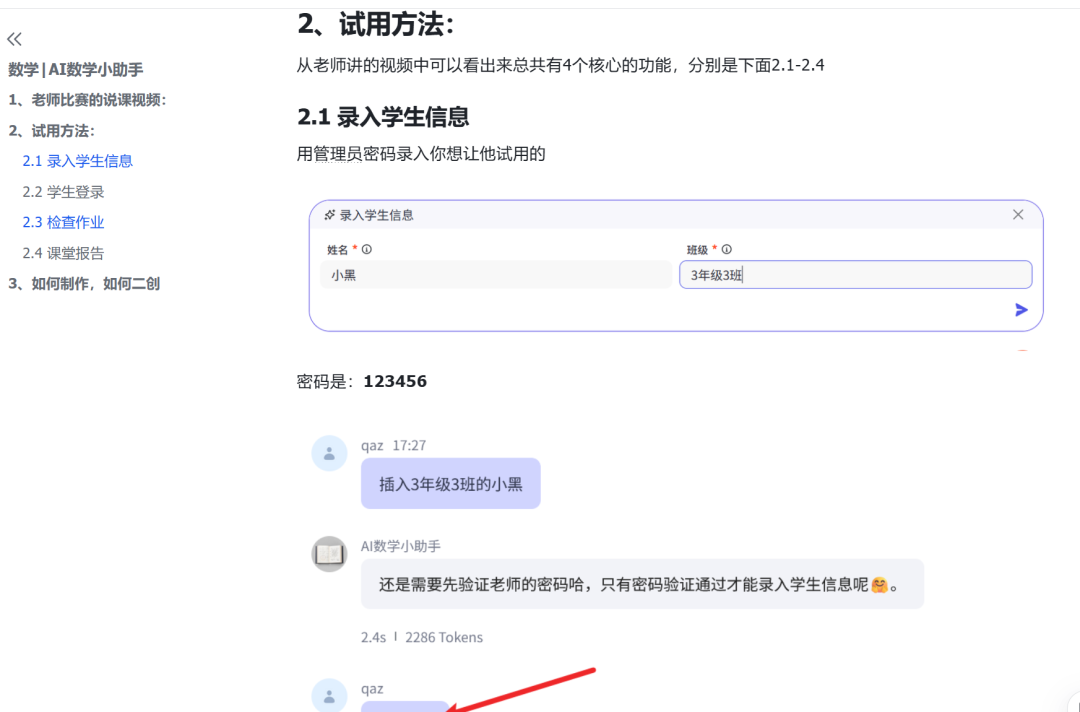
Task: Click info icon next to 姓名 label
Action: click(367, 249)
